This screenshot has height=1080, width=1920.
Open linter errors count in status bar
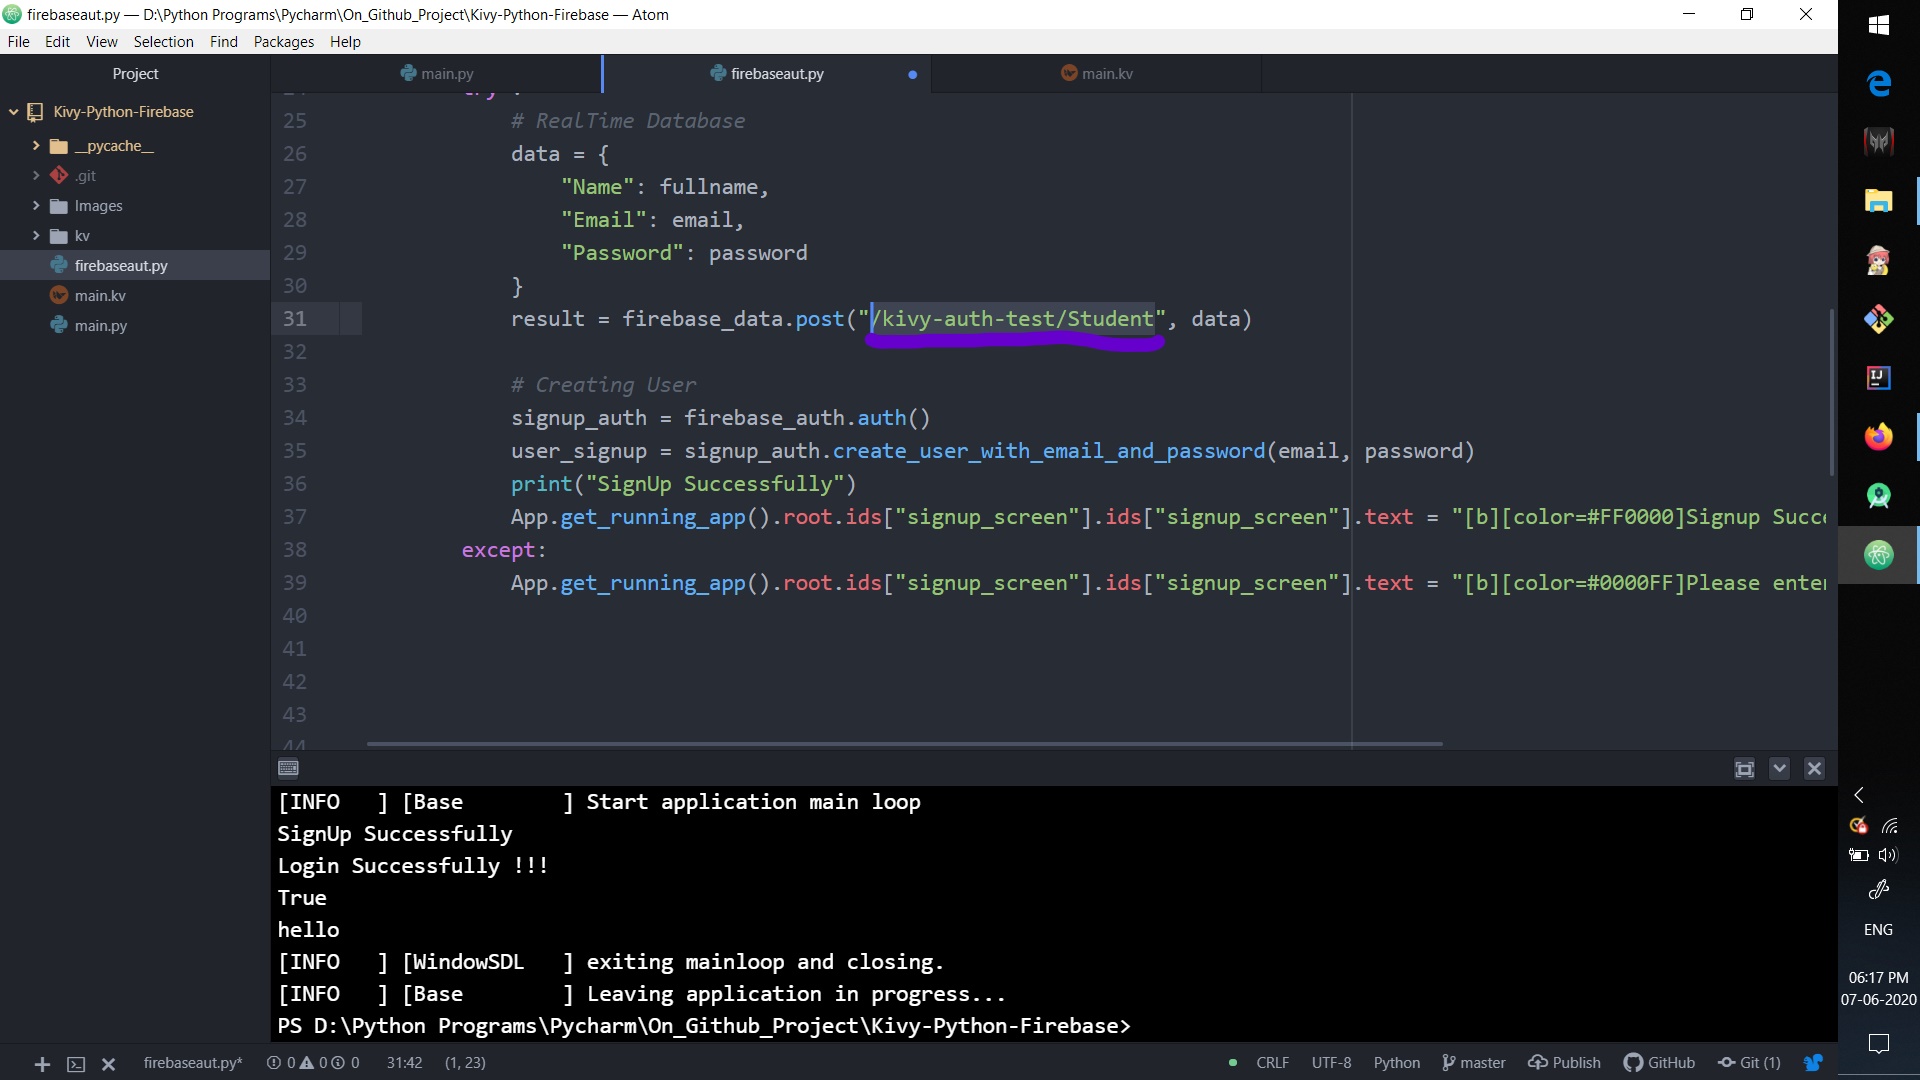coord(313,1062)
